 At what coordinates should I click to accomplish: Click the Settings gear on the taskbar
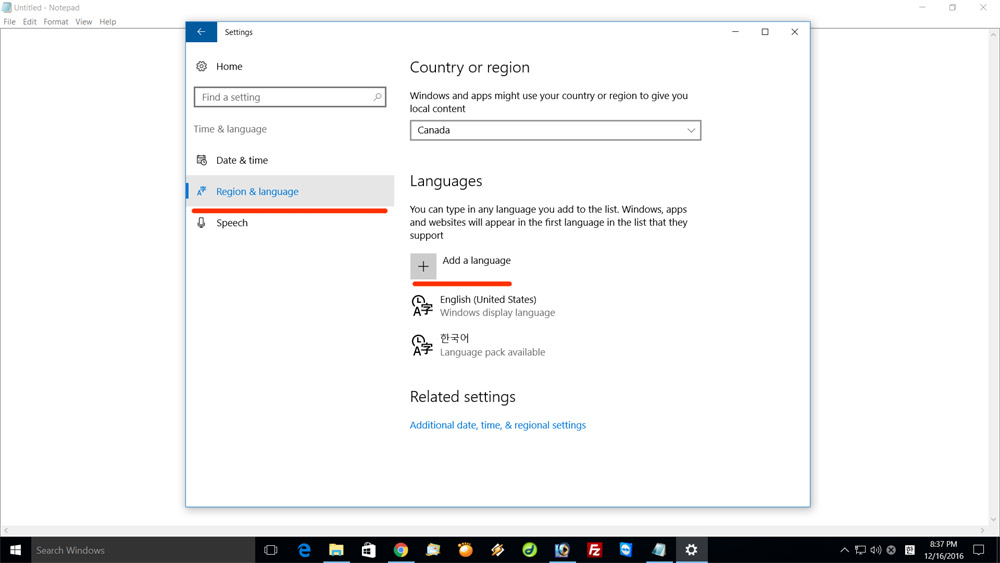pos(691,550)
